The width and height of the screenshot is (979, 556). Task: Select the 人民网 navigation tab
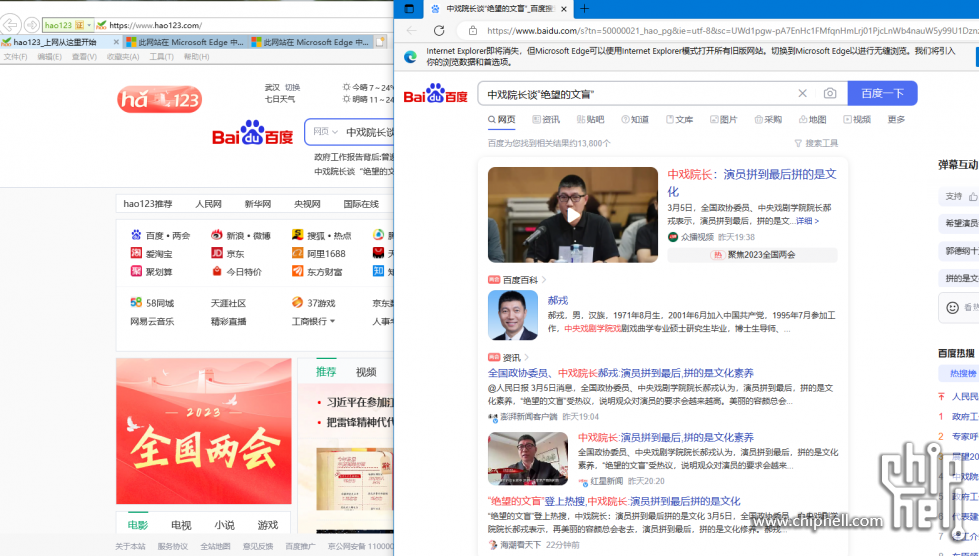pos(208,204)
